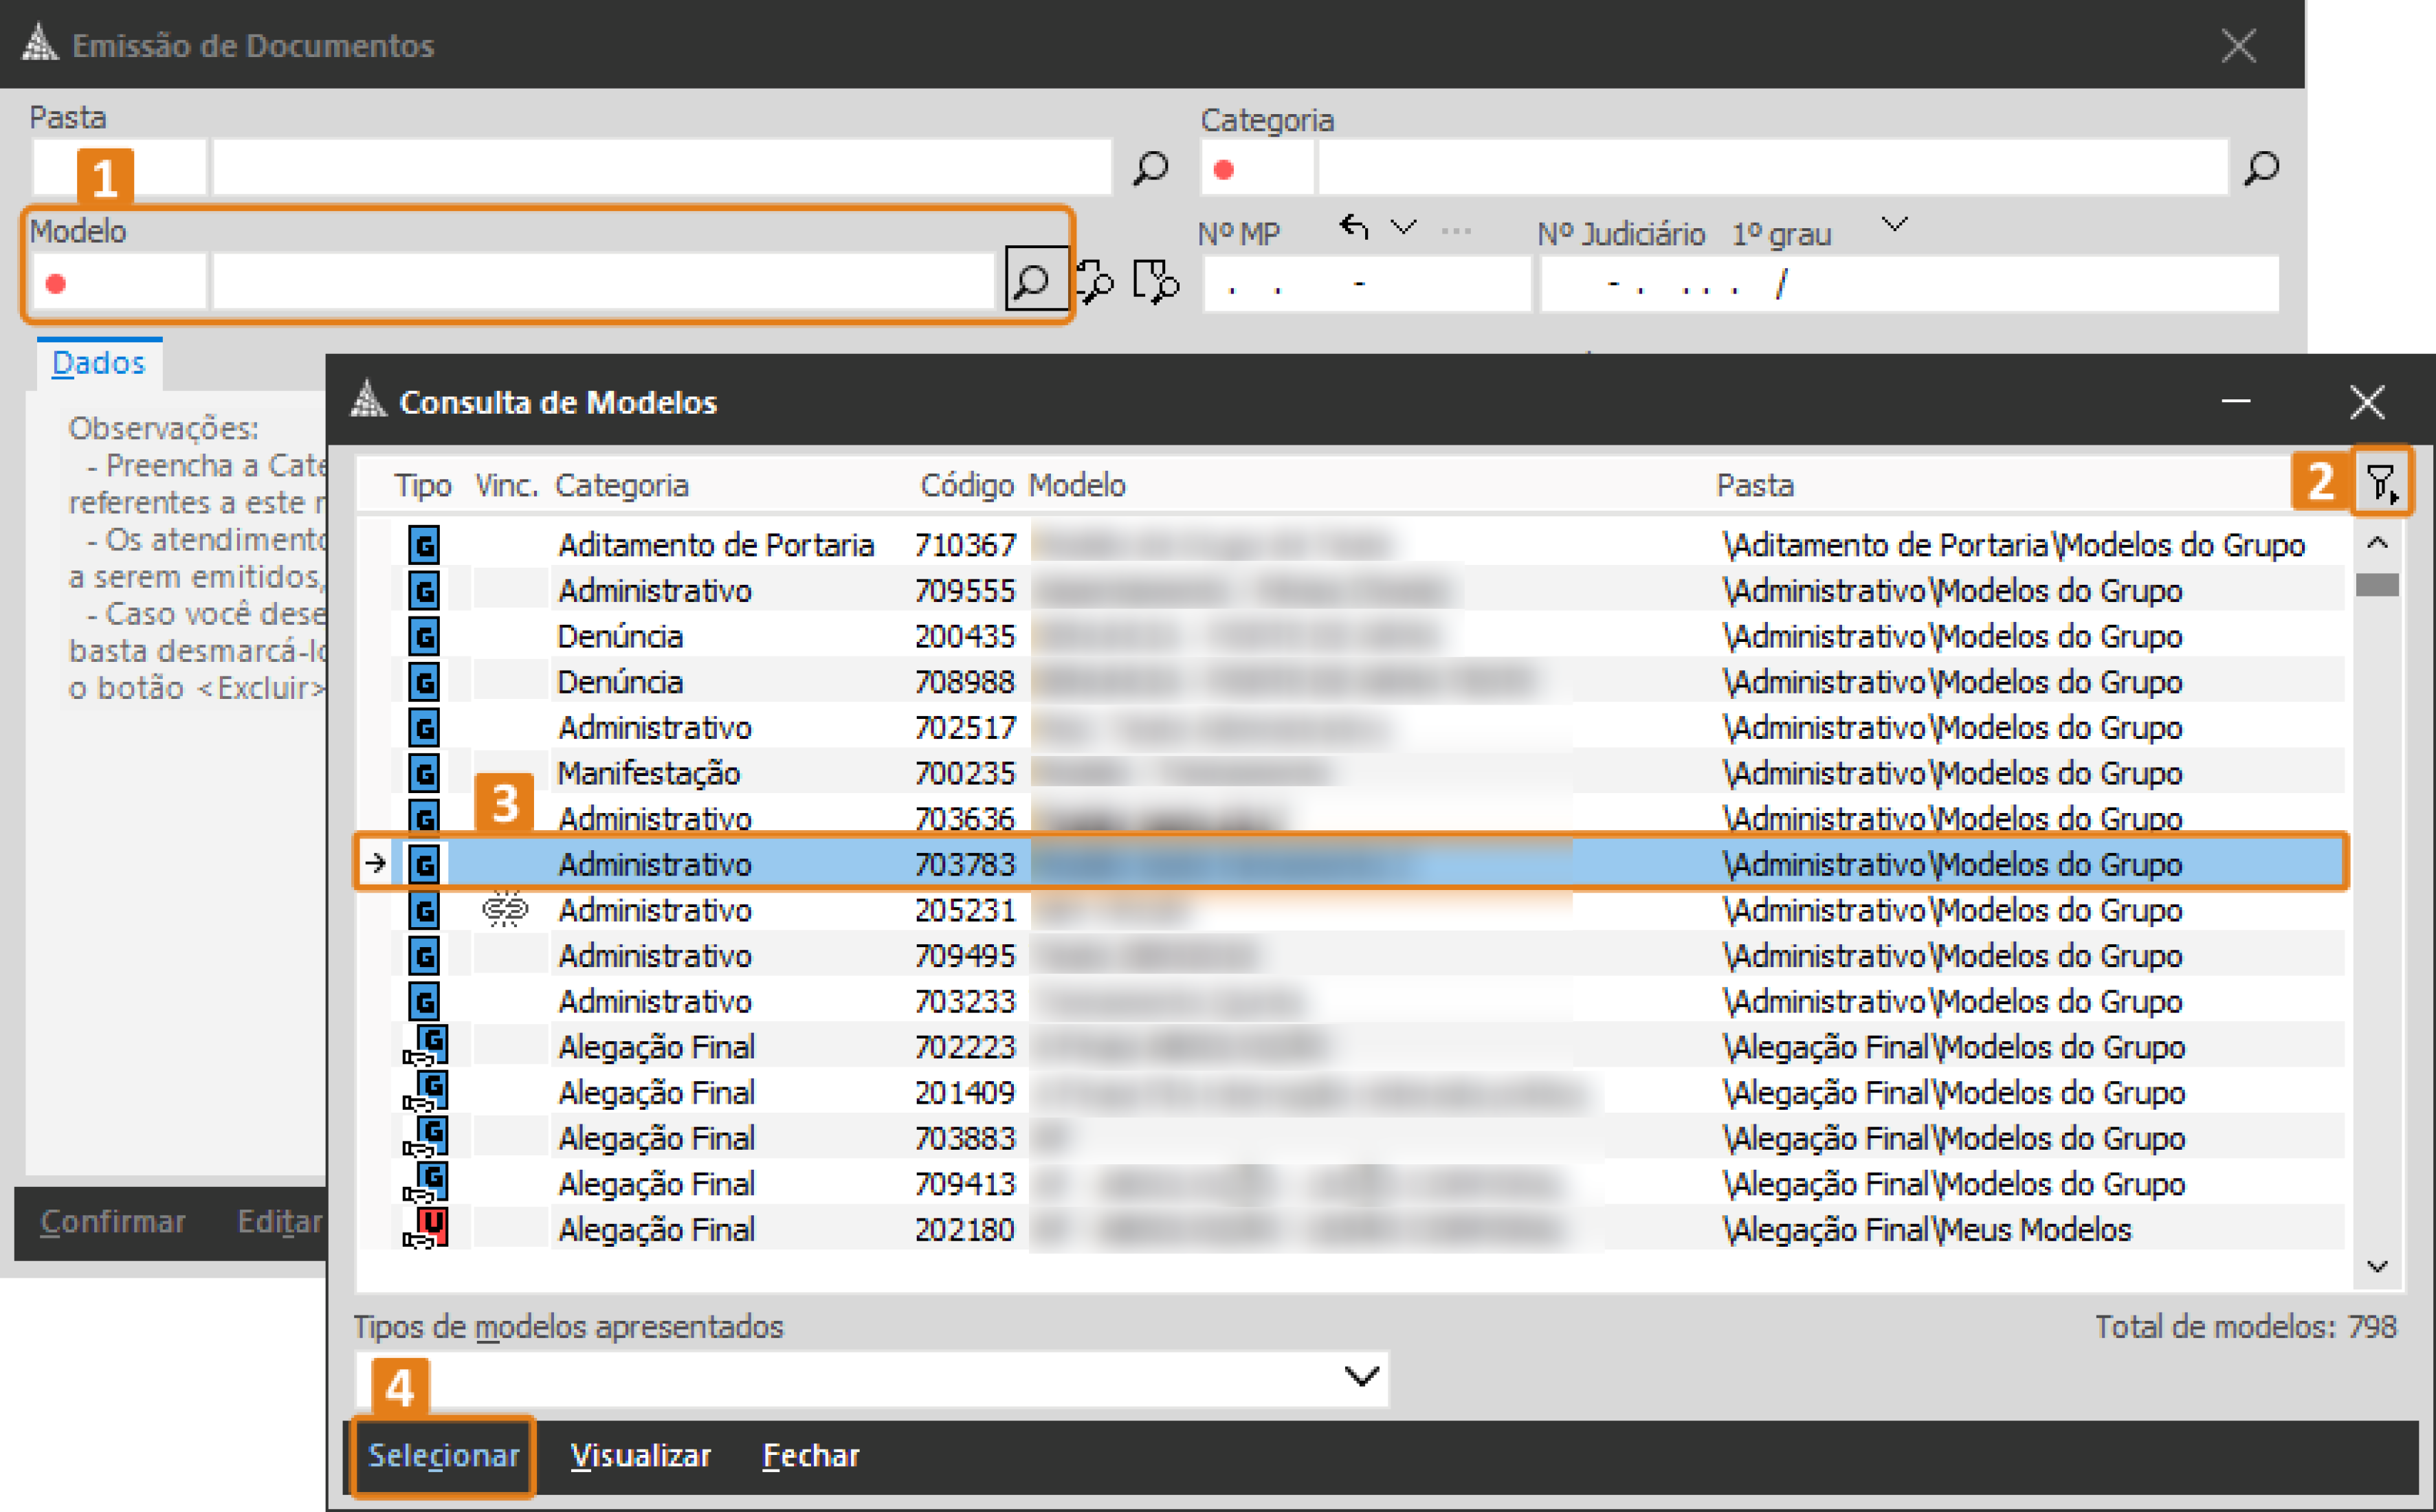Click the linked-model icon in row 205231
Screen dimensions: 2436x1512
pos(505,910)
